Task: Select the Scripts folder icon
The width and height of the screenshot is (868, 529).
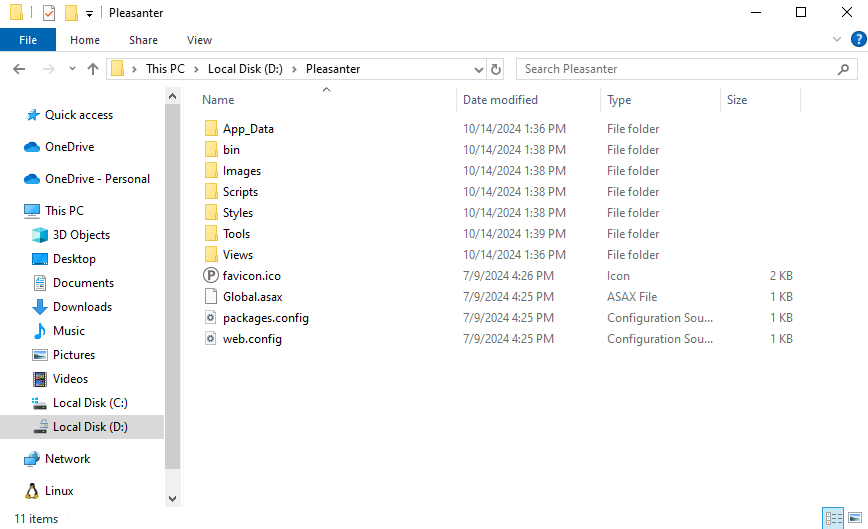Action: coord(211,191)
